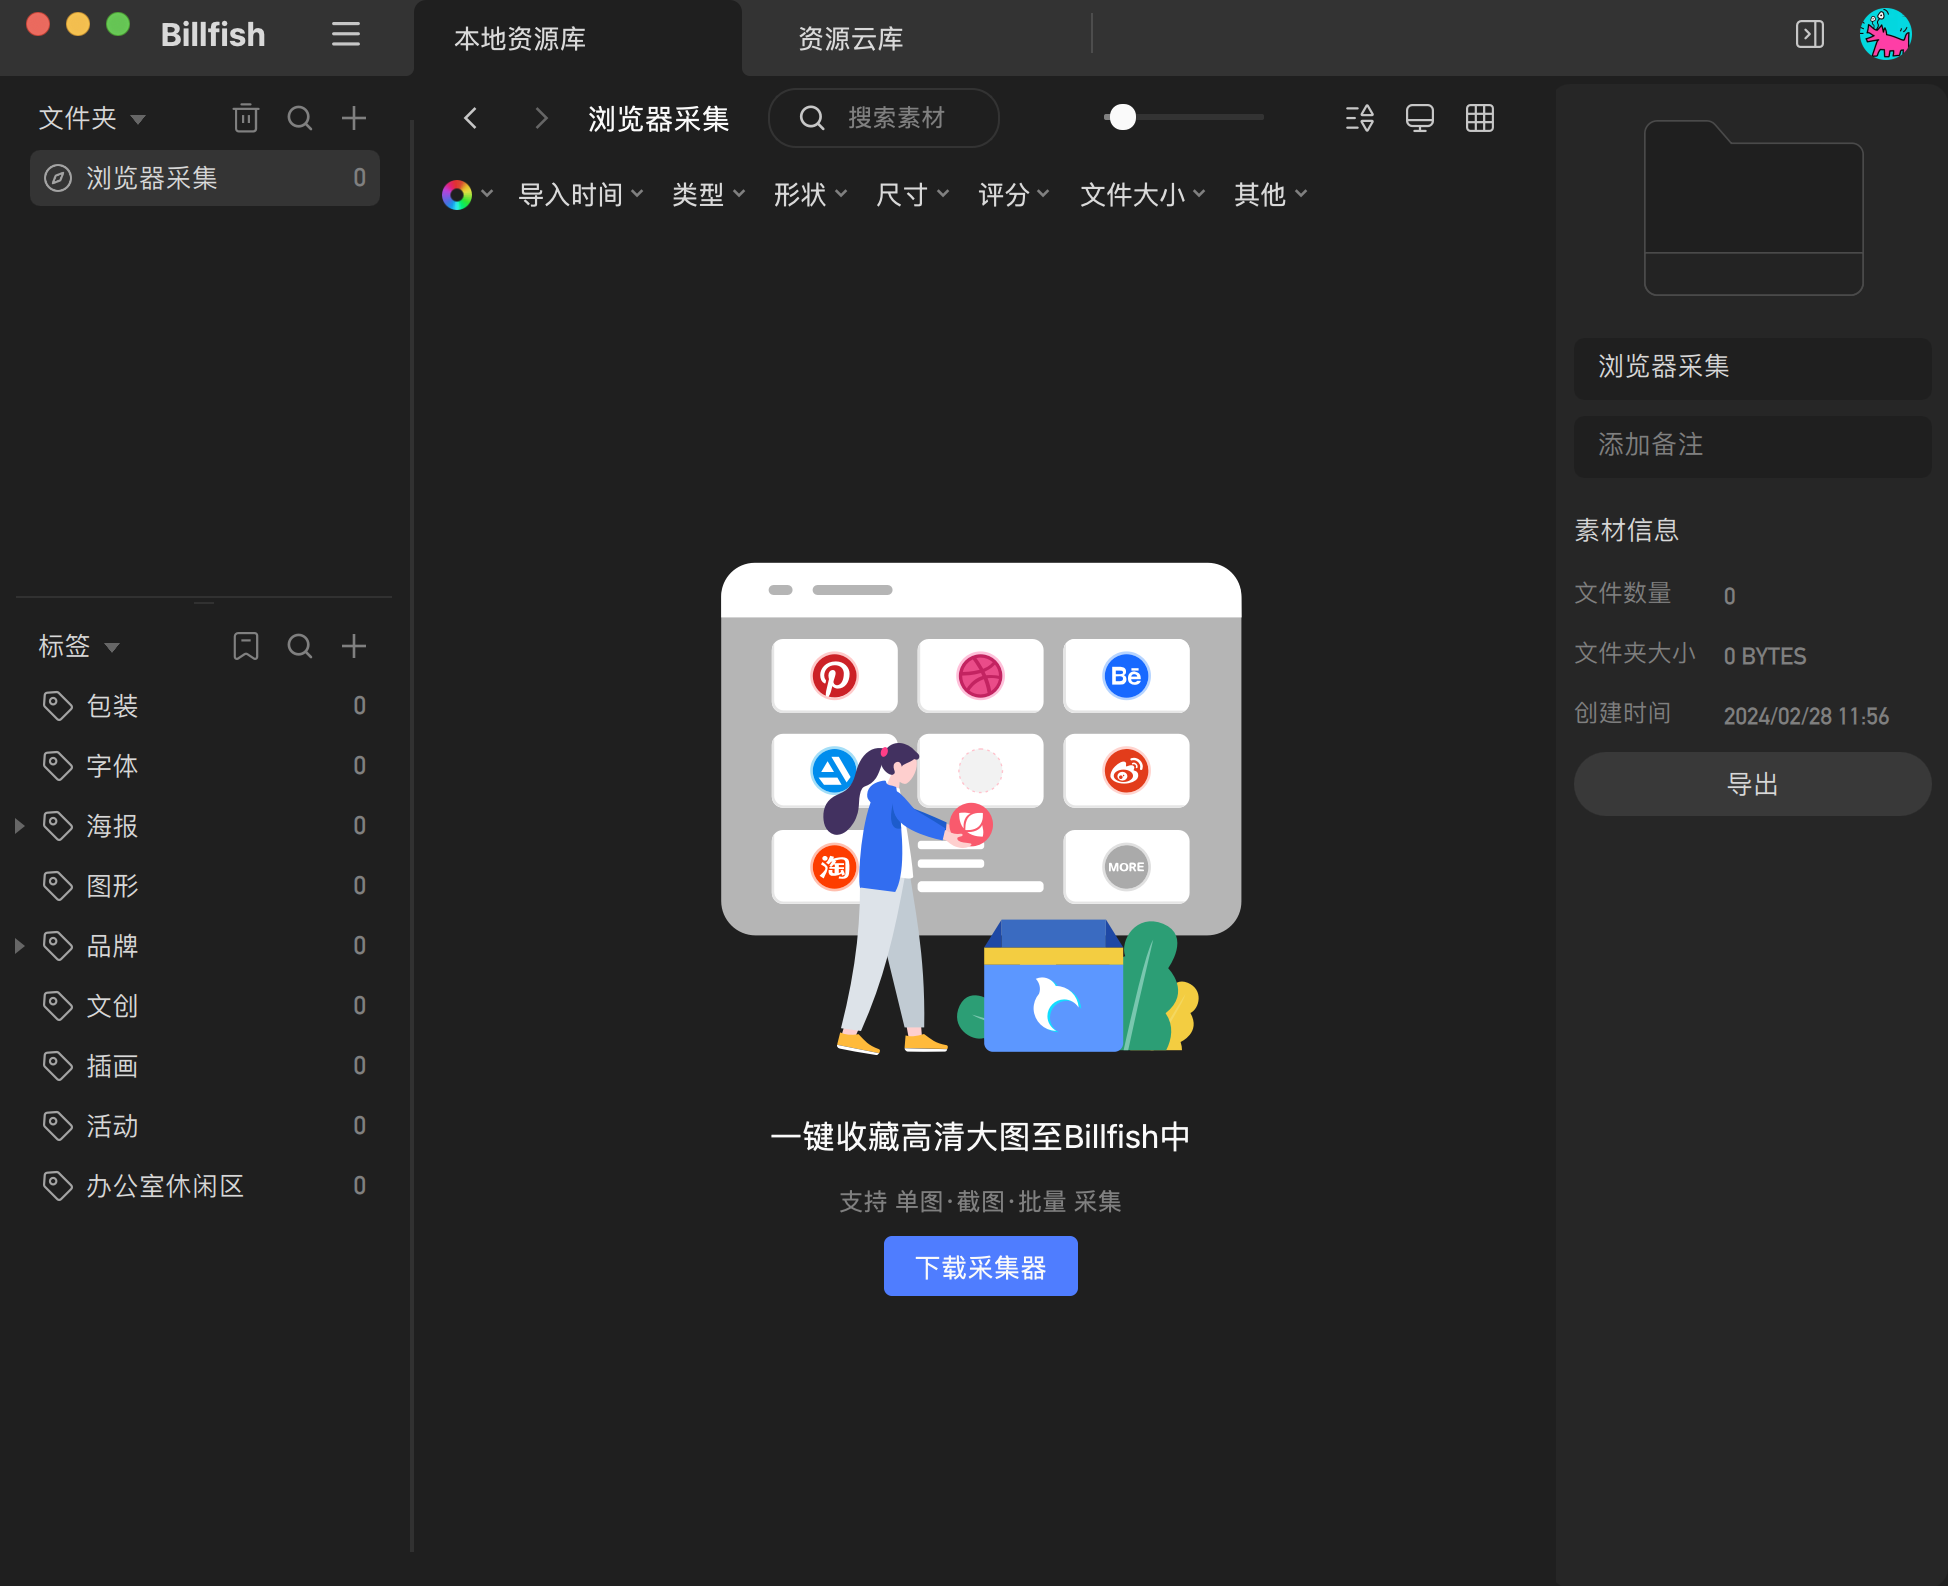
Task: Open the color filter wheel
Action: [457, 194]
